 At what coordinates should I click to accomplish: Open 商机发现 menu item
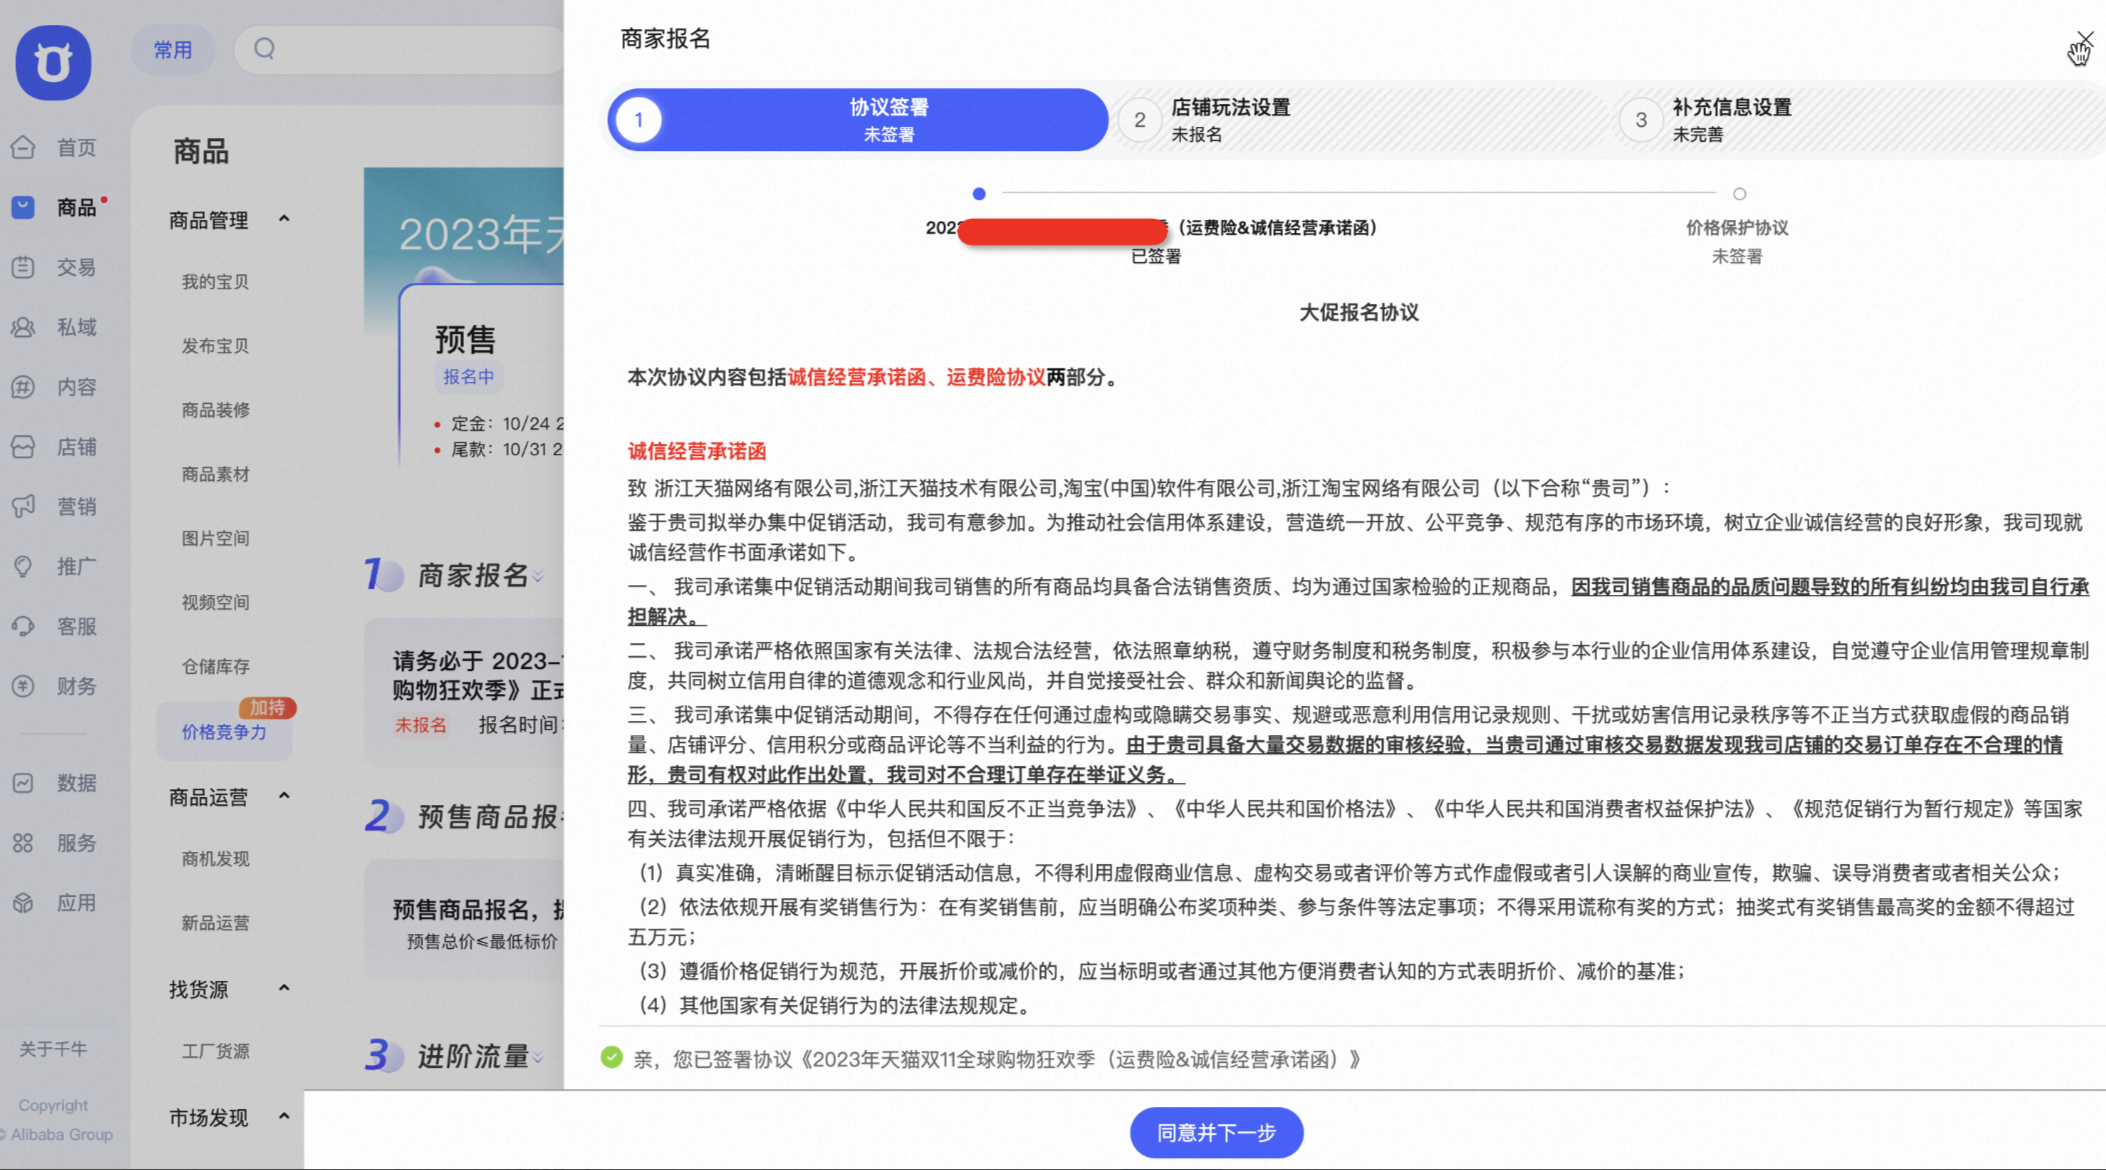point(215,859)
